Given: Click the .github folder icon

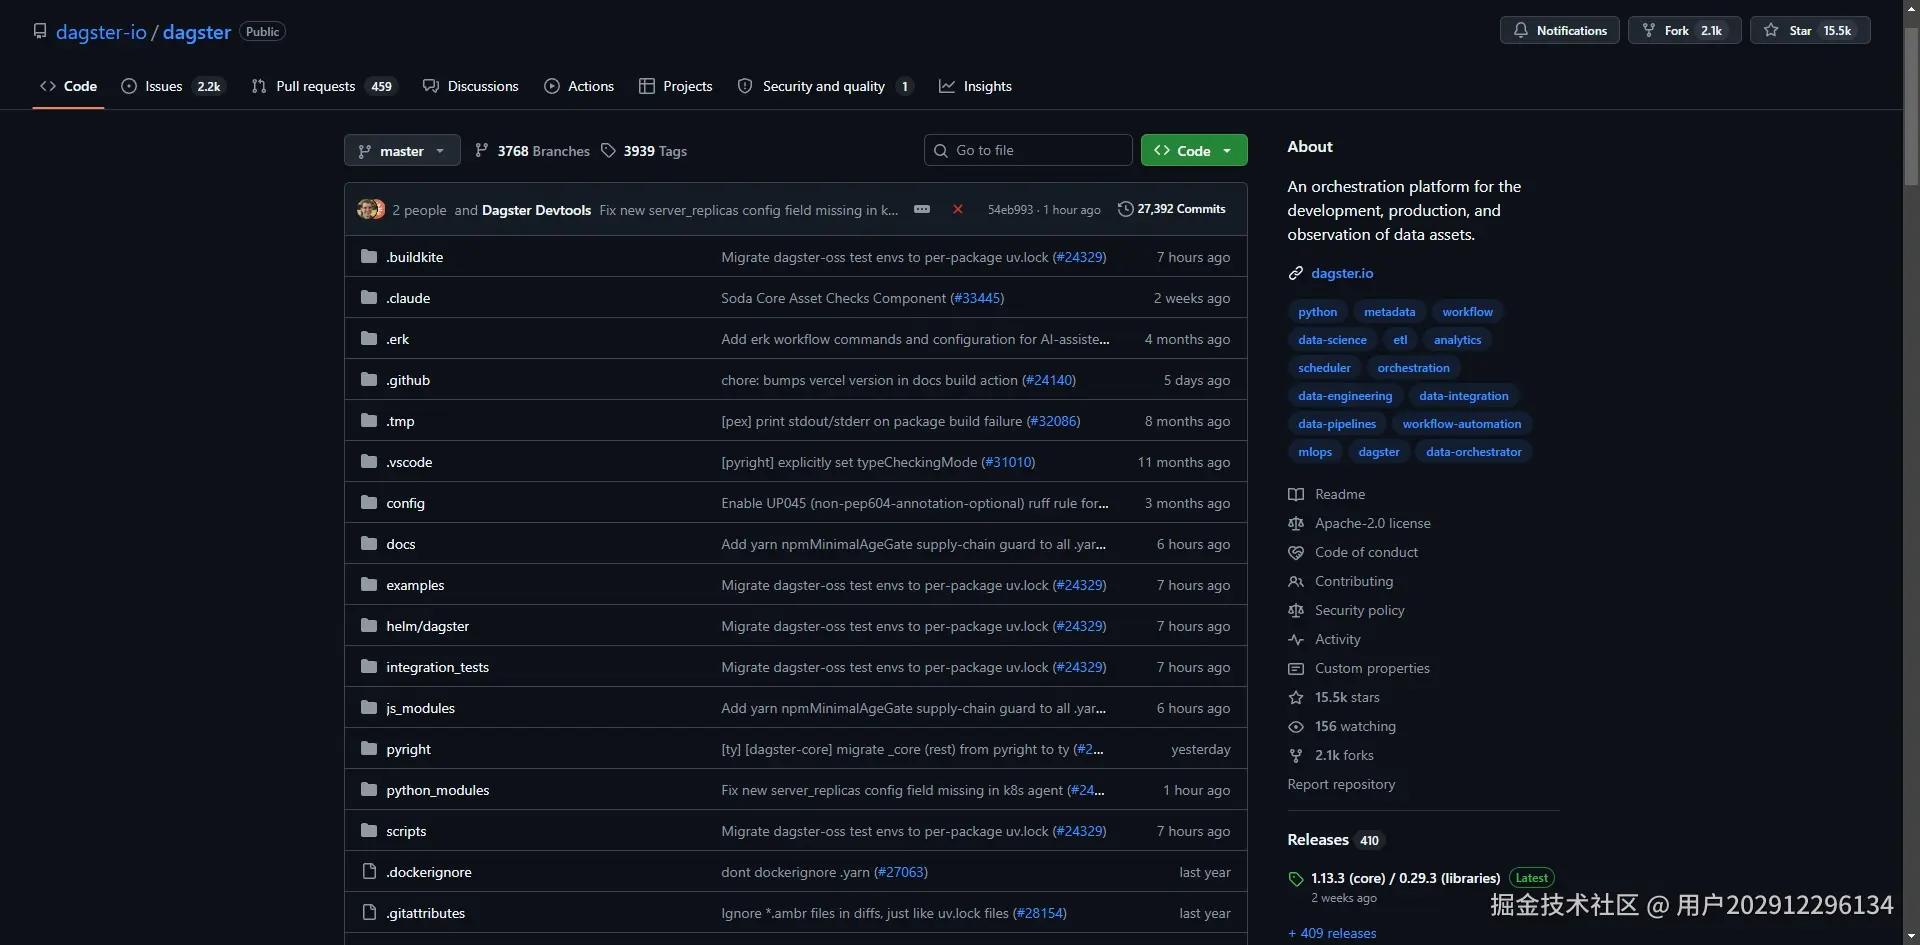Looking at the screenshot, I should tap(369, 379).
